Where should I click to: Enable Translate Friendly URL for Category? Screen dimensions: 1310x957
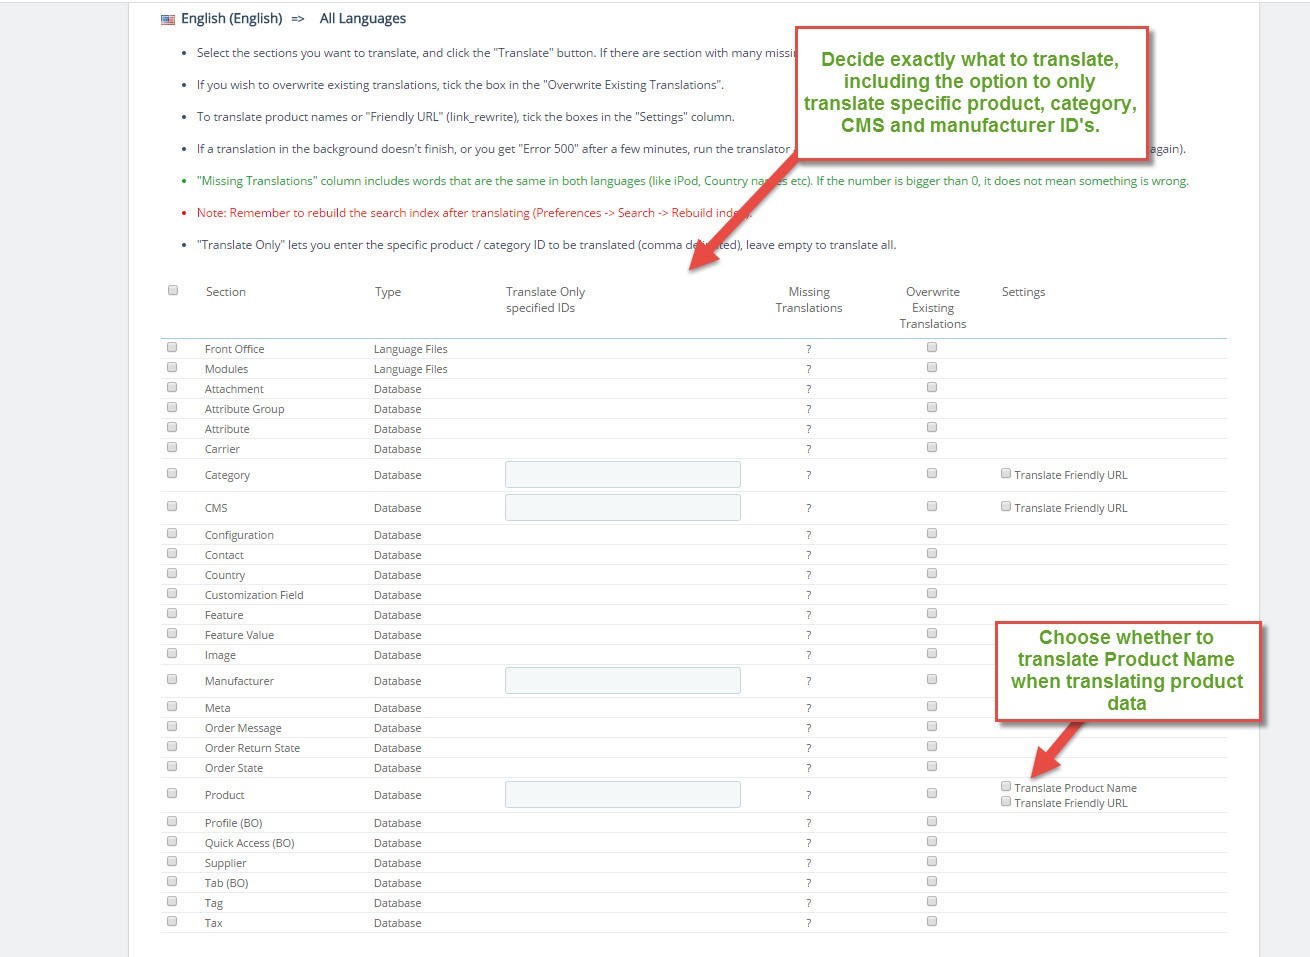[x=1006, y=474]
